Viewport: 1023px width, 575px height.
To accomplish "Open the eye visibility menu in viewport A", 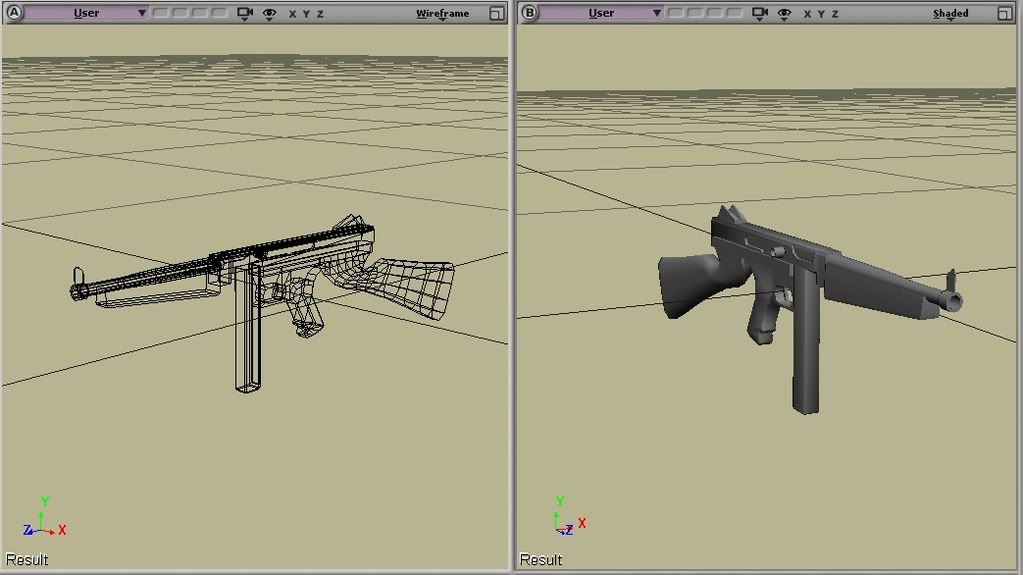I will 269,14.
